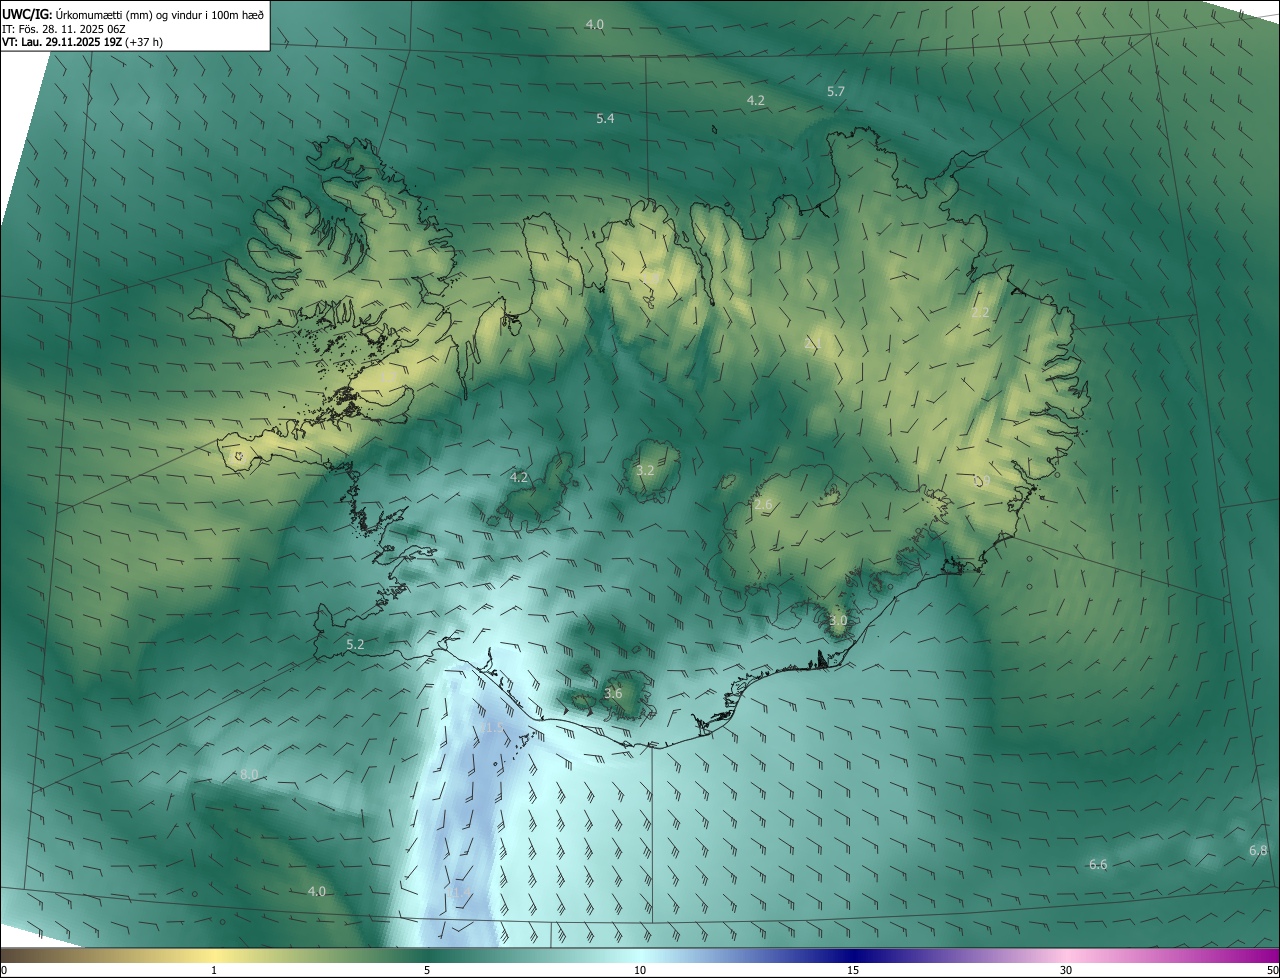Click the '0' tick on the colorbar
Image resolution: width=1280 pixels, height=978 pixels.
pos(4,970)
